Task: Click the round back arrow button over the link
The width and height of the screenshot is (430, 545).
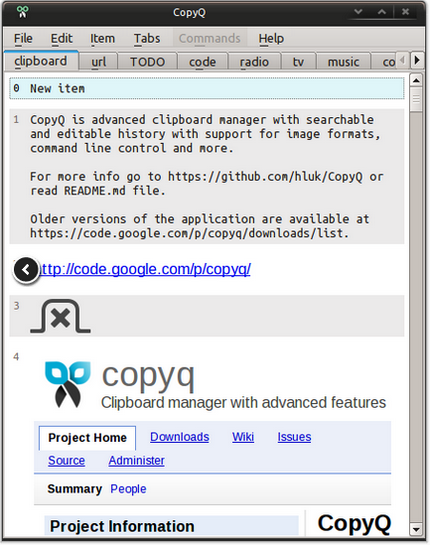Action: click(26, 270)
